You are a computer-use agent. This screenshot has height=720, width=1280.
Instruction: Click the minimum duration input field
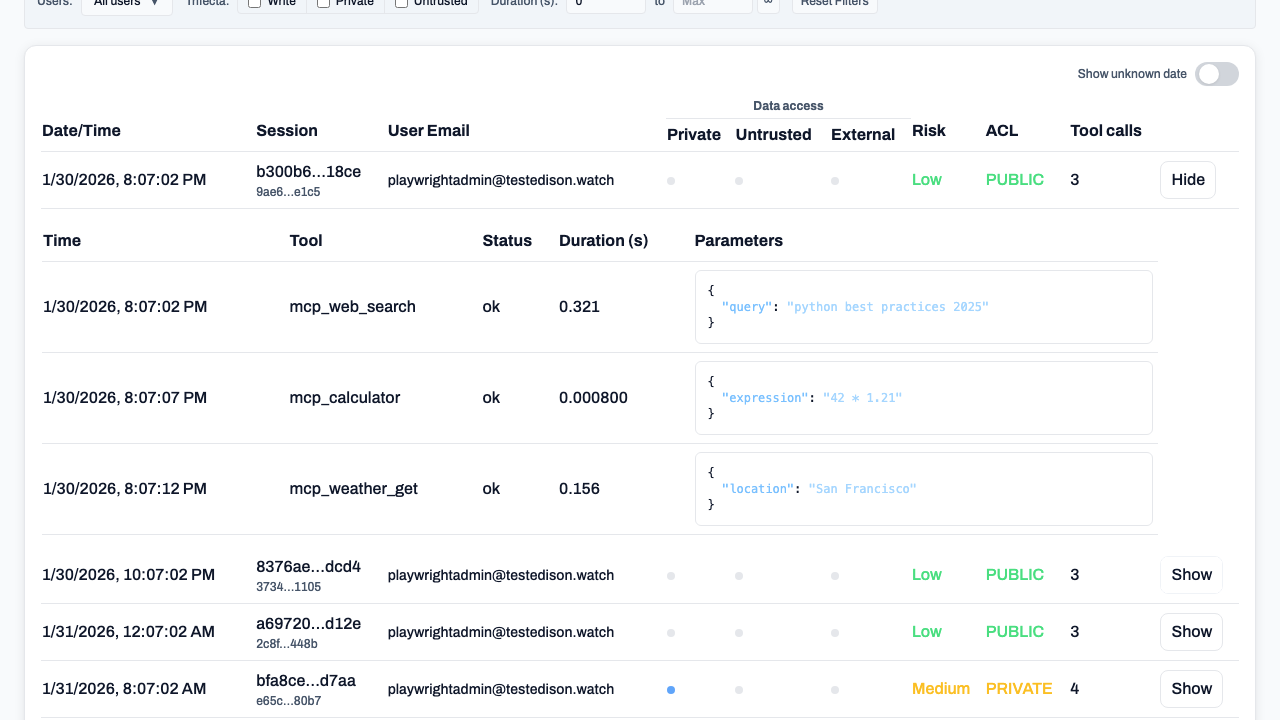(x=605, y=4)
